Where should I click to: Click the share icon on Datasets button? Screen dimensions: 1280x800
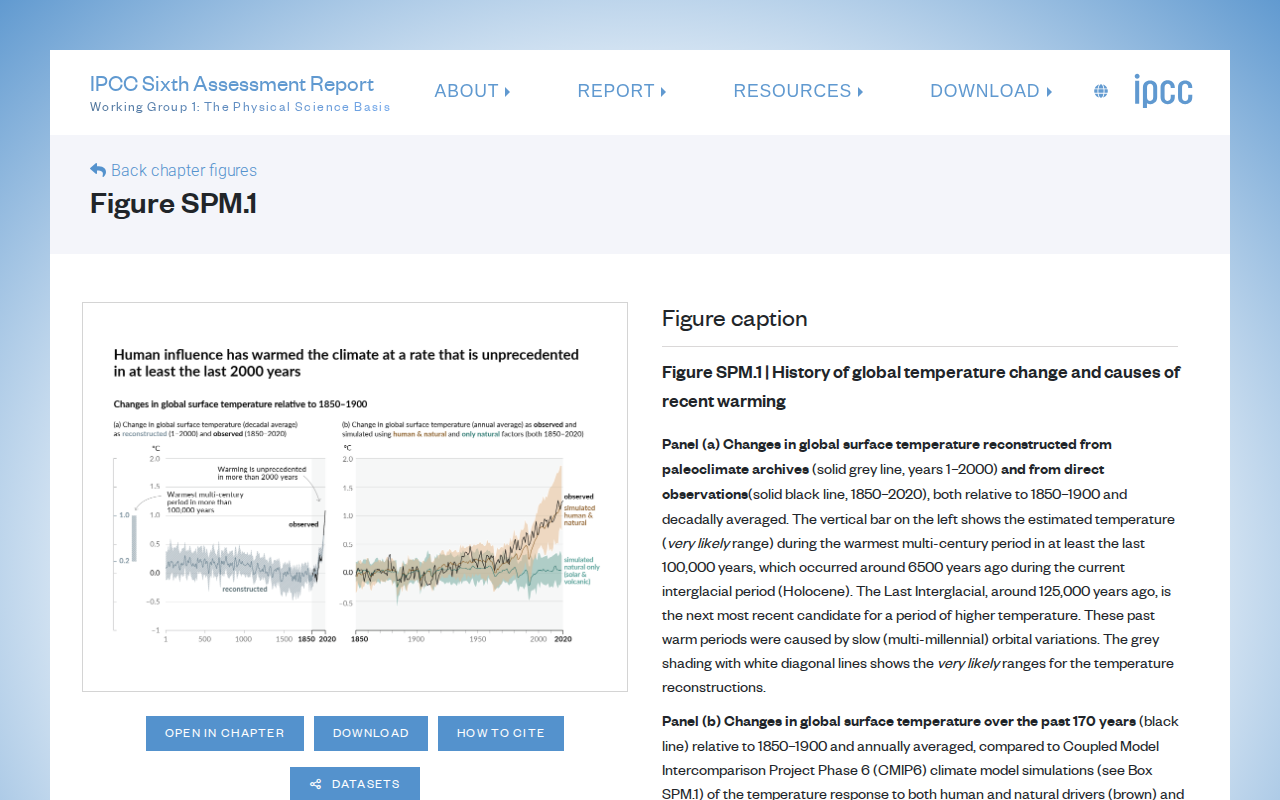tap(316, 784)
